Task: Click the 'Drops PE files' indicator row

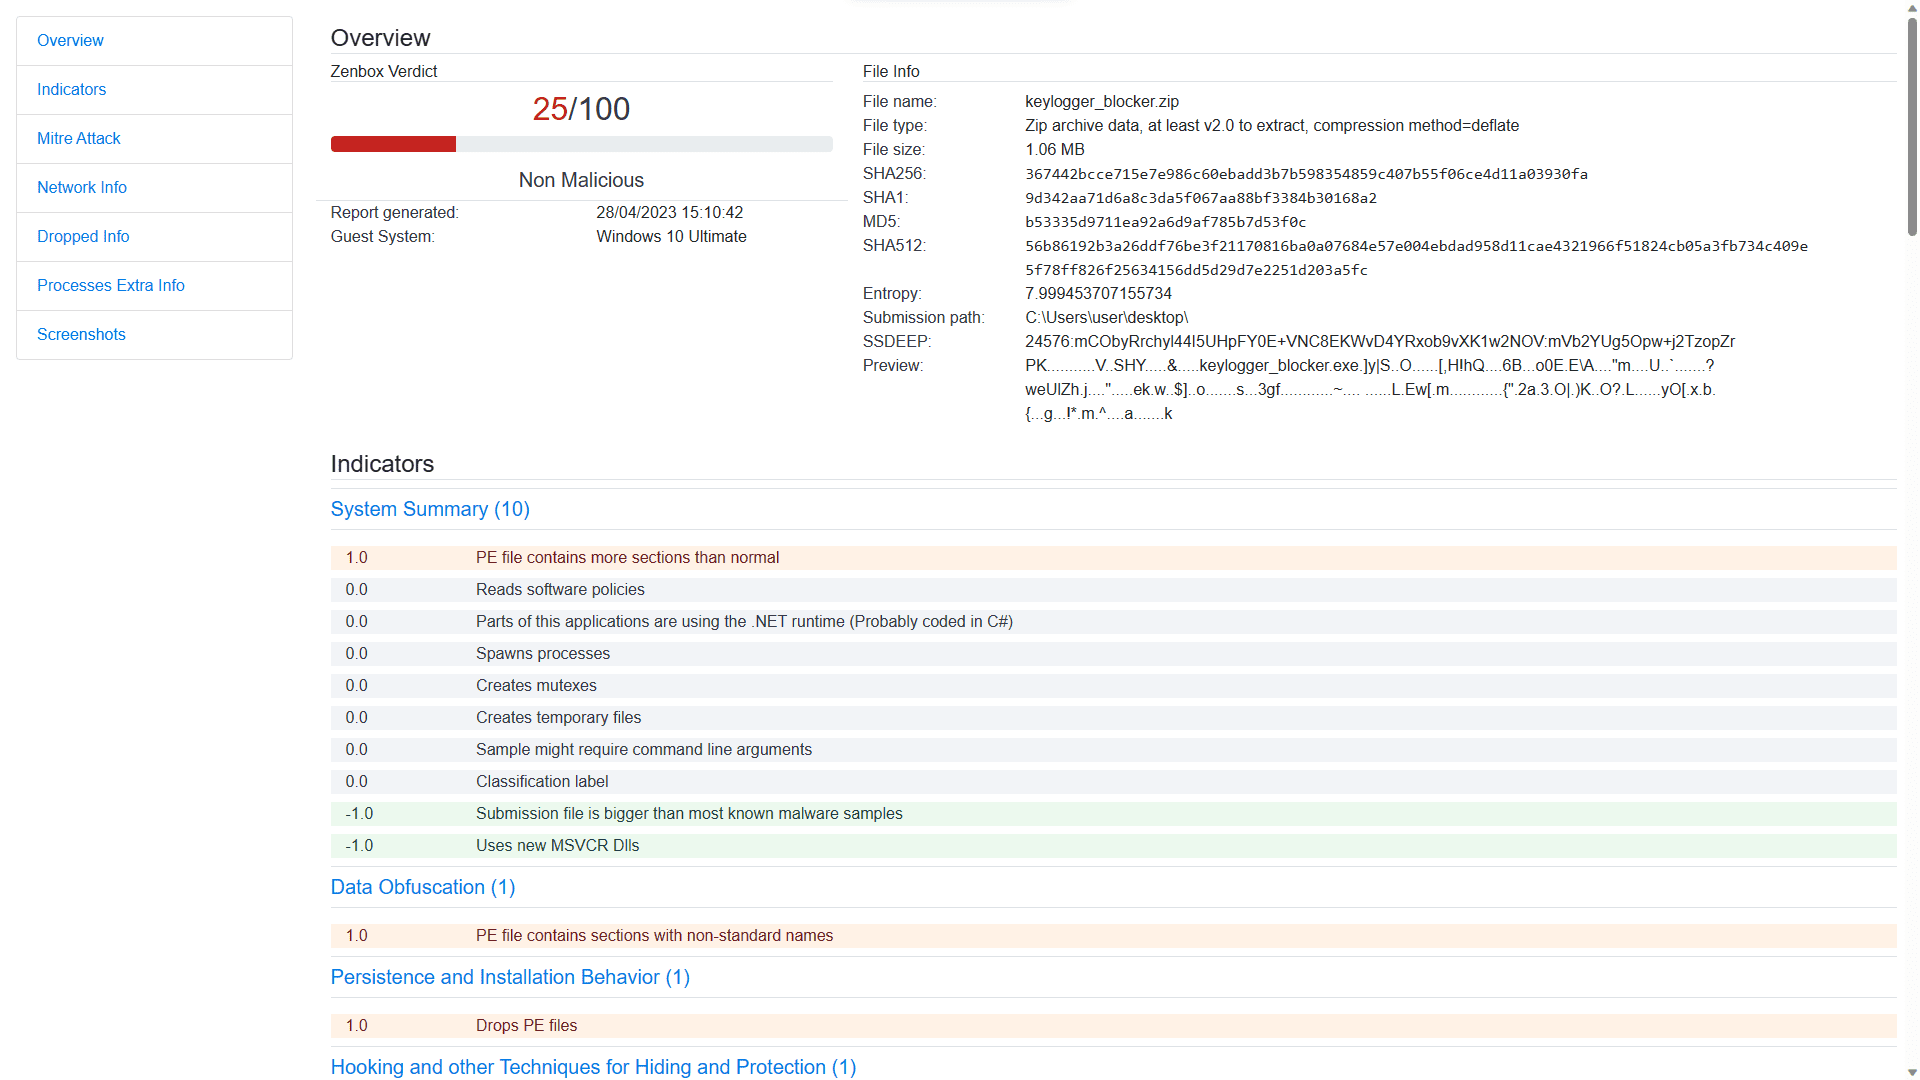Action: (526, 1026)
